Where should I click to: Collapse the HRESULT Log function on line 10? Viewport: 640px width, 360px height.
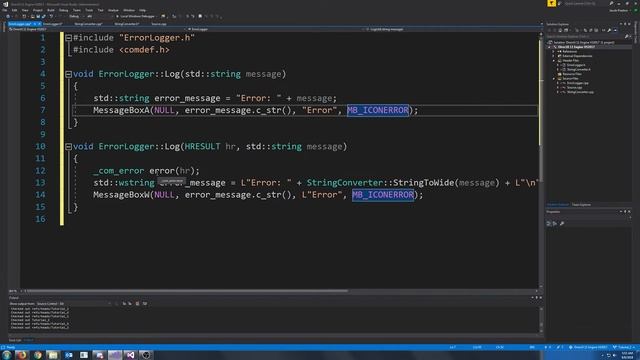coord(69,147)
